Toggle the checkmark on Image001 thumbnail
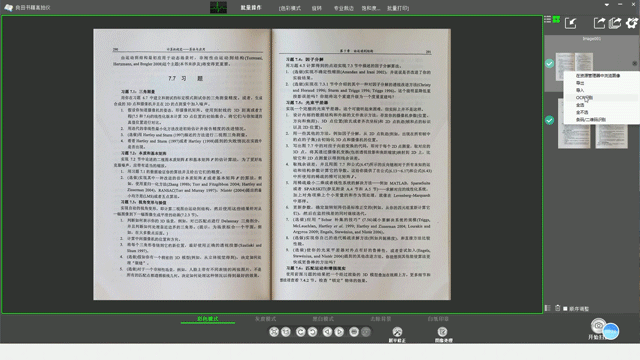The height and width of the screenshot is (360, 640). point(549,63)
